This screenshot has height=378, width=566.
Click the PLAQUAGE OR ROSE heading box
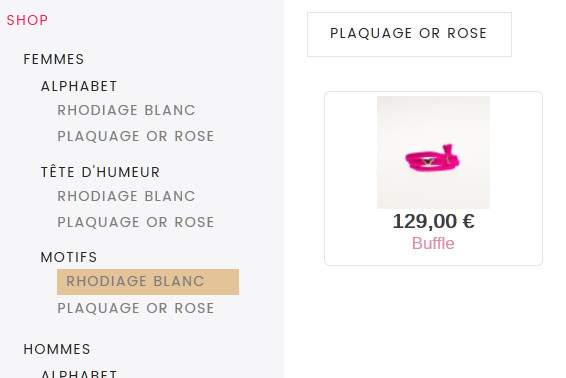coord(409,34)
